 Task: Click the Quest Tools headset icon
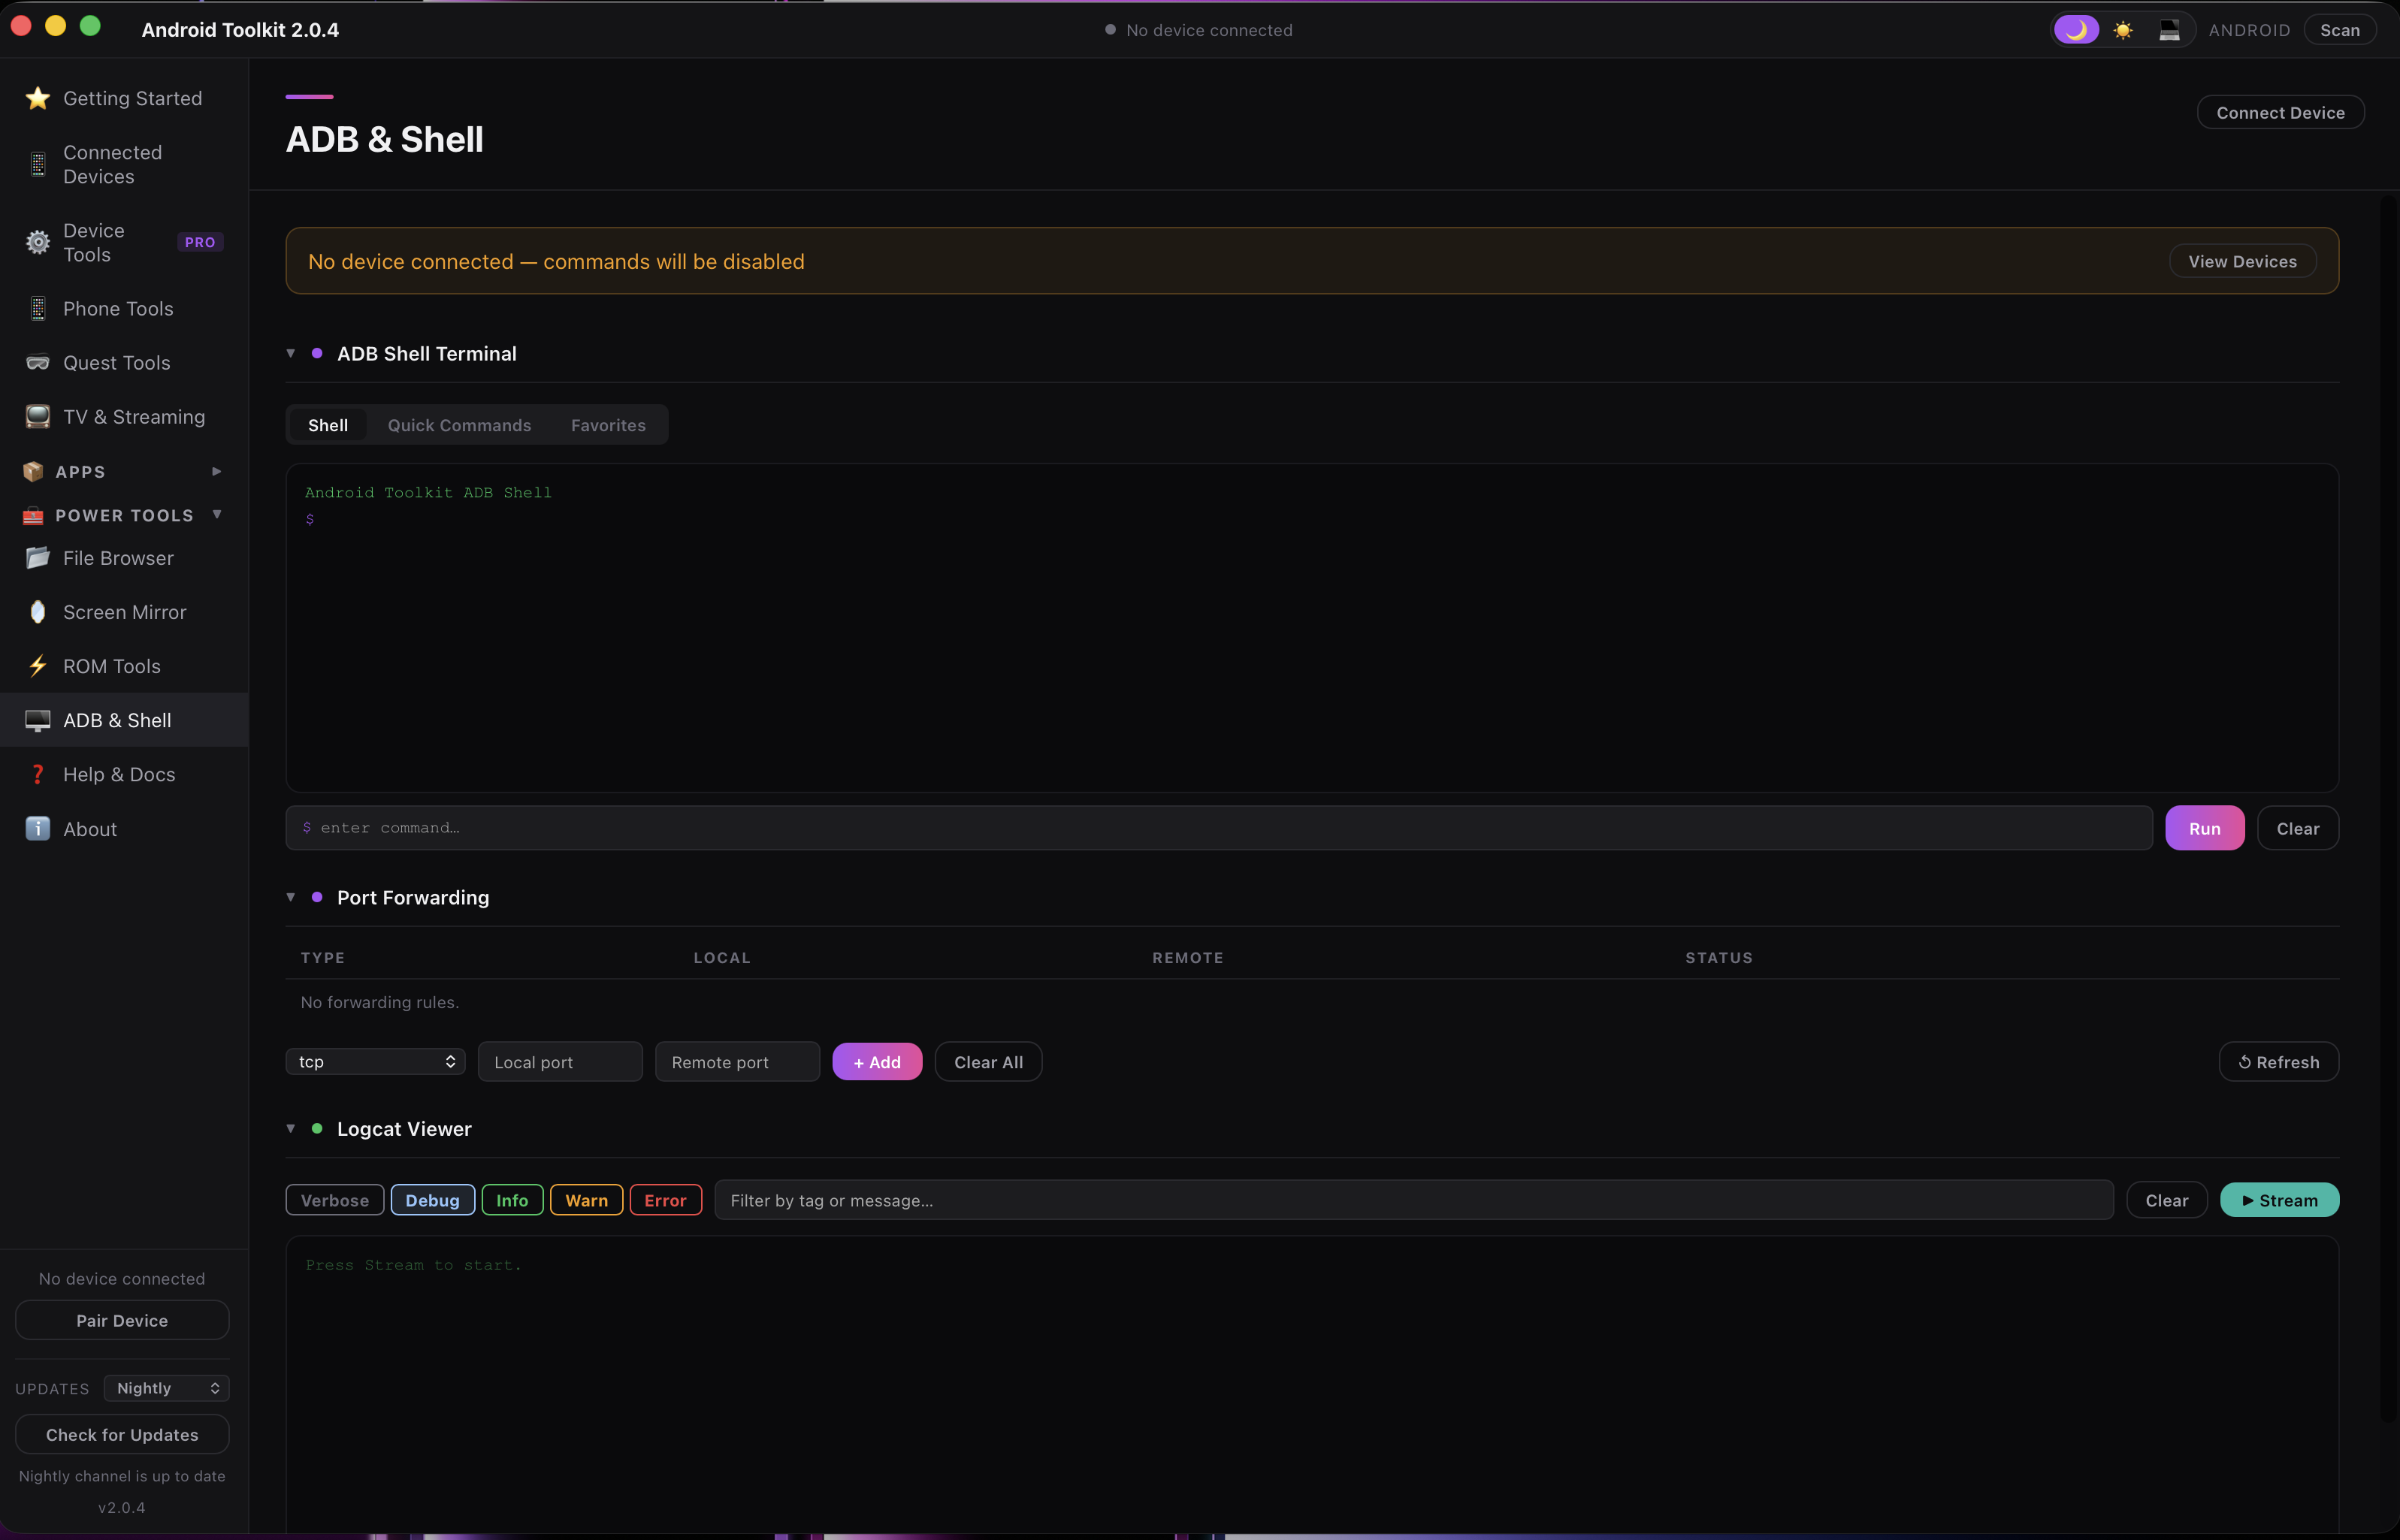pyautogui.click(x=38, y=363)
